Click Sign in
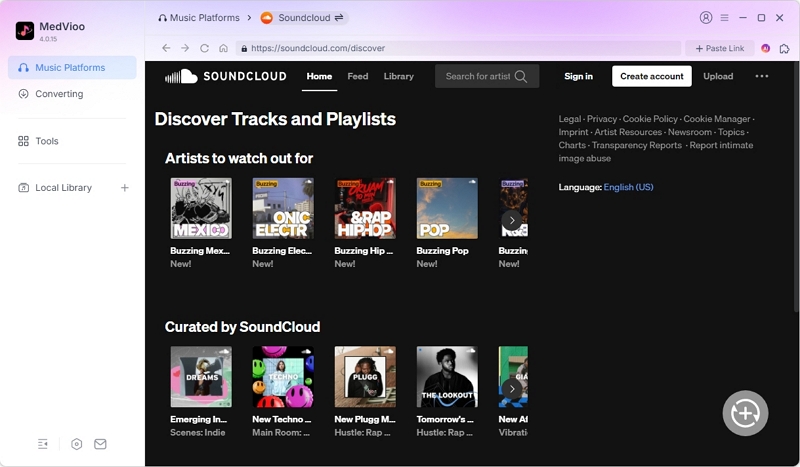800x467 pixels. pyautogui.click(x=578, y=77)
